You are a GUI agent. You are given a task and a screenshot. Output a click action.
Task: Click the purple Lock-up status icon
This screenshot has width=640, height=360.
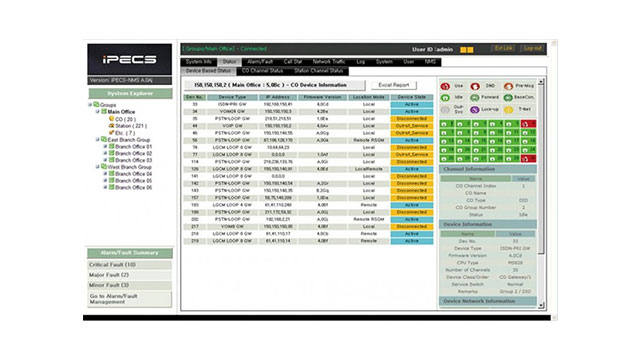pyautogui.click(x=474, y=110)
